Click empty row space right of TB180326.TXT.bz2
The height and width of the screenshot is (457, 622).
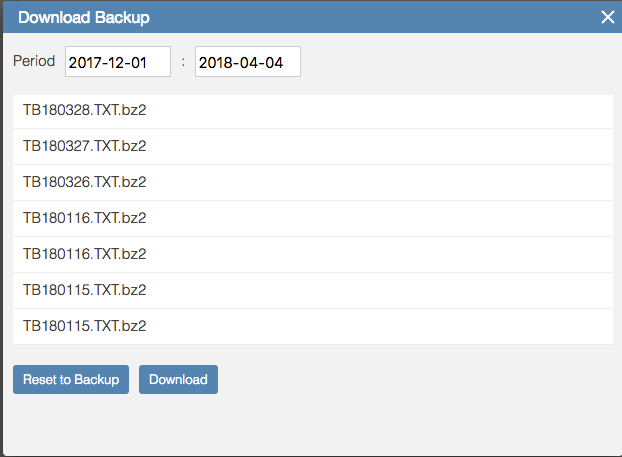[377, 182]
